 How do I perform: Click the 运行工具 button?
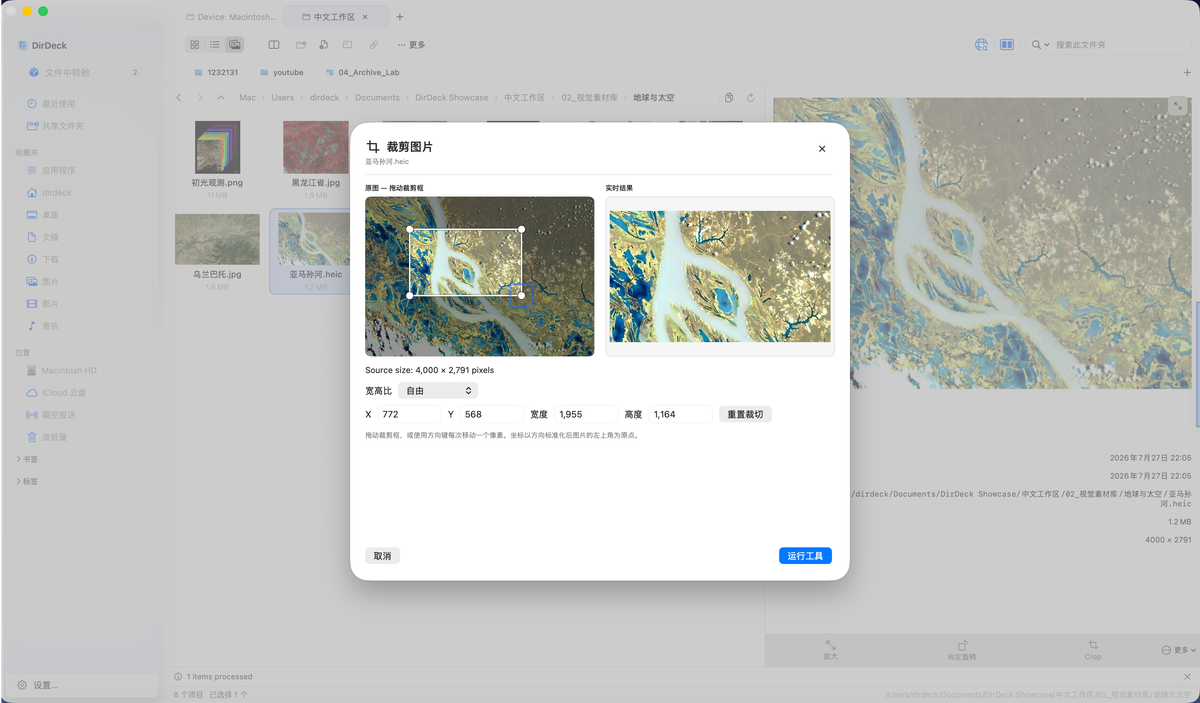click(x=805, y=556)
